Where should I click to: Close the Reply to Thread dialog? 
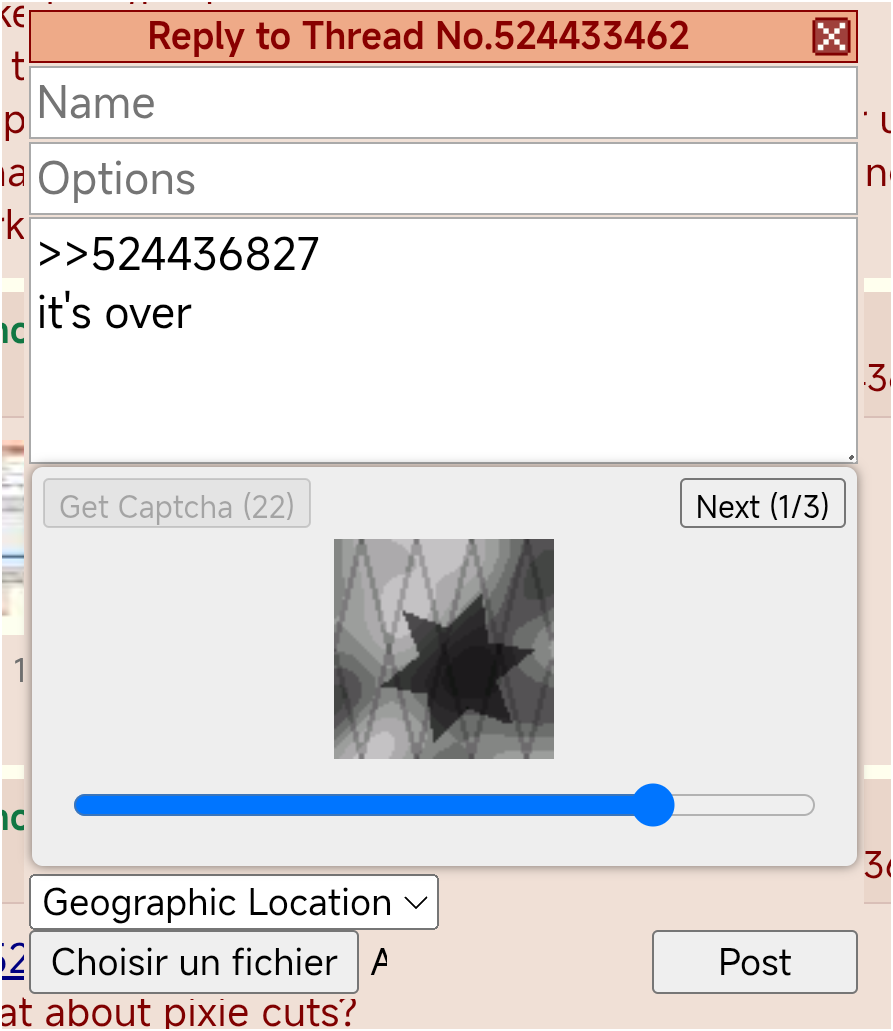tap(831, 36)
